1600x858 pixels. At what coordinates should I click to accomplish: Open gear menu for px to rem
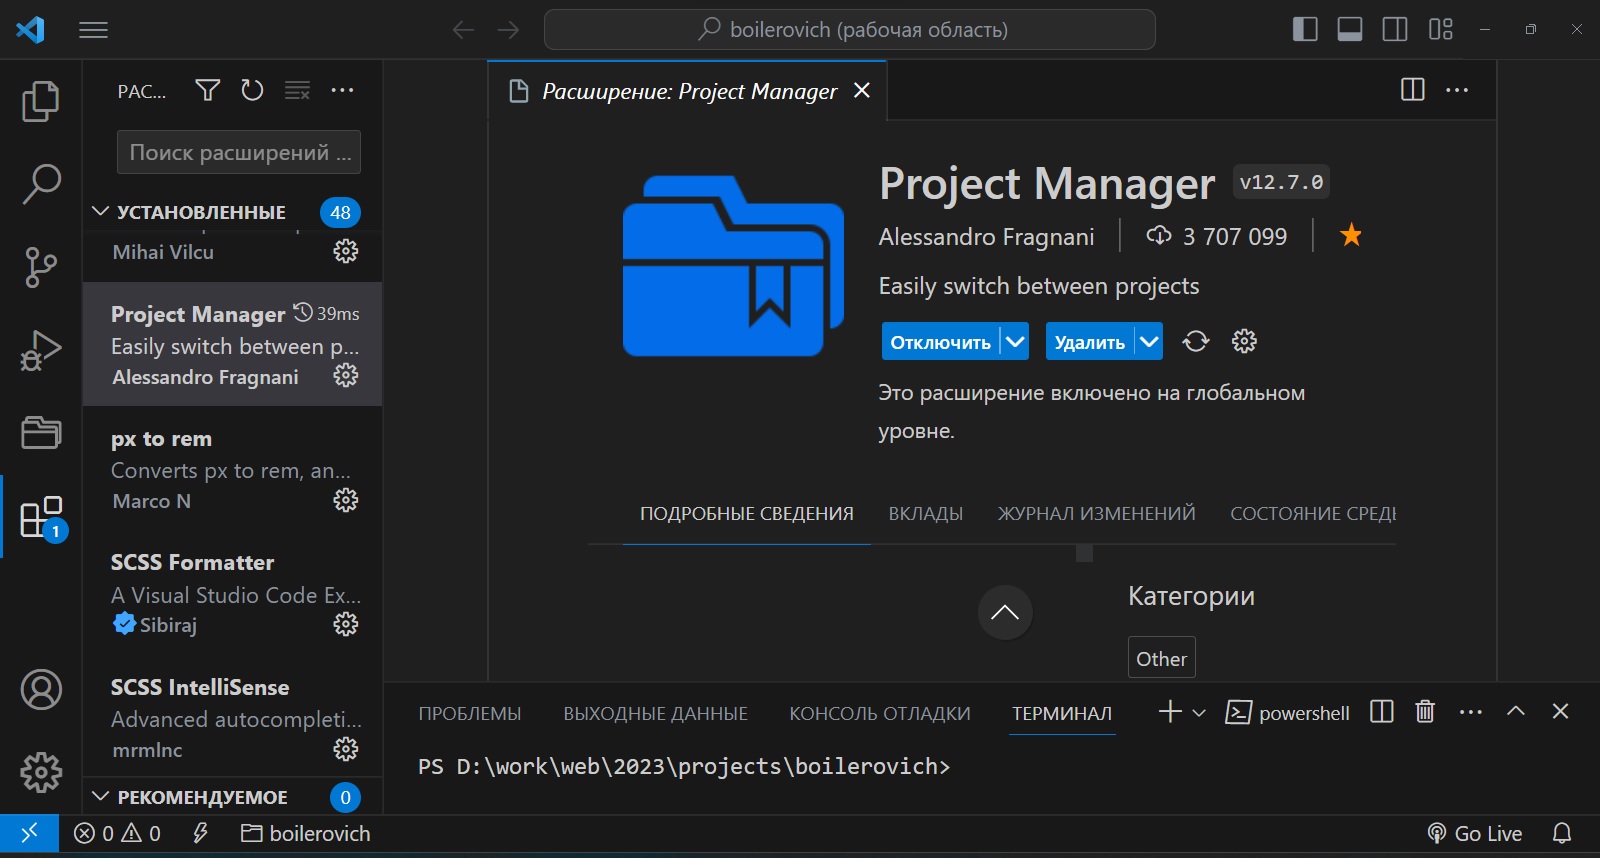346,500
